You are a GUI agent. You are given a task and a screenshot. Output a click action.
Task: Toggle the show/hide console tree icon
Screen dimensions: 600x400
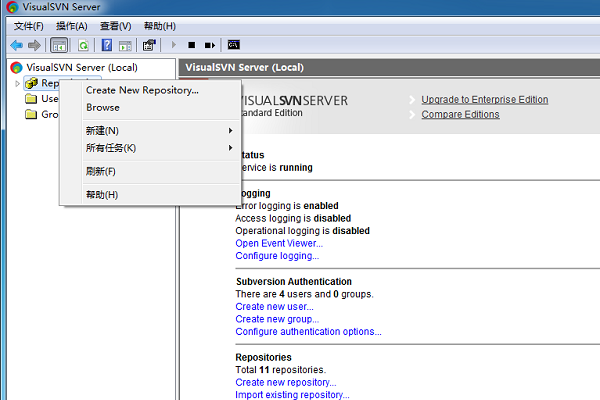click(x=59, y=45)
